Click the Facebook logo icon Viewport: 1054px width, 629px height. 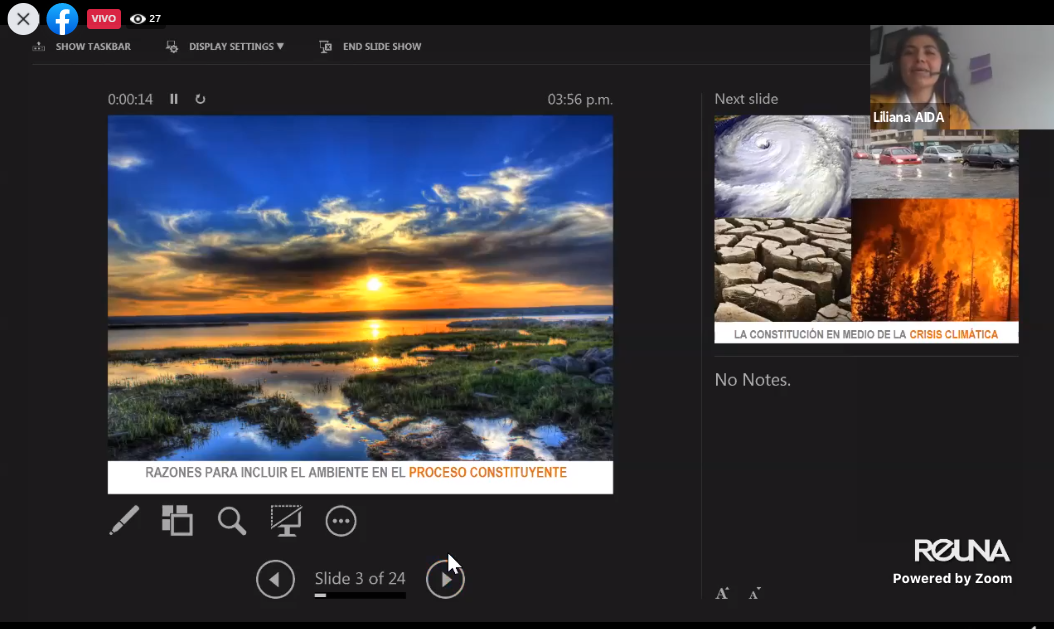tap(62, 19)
